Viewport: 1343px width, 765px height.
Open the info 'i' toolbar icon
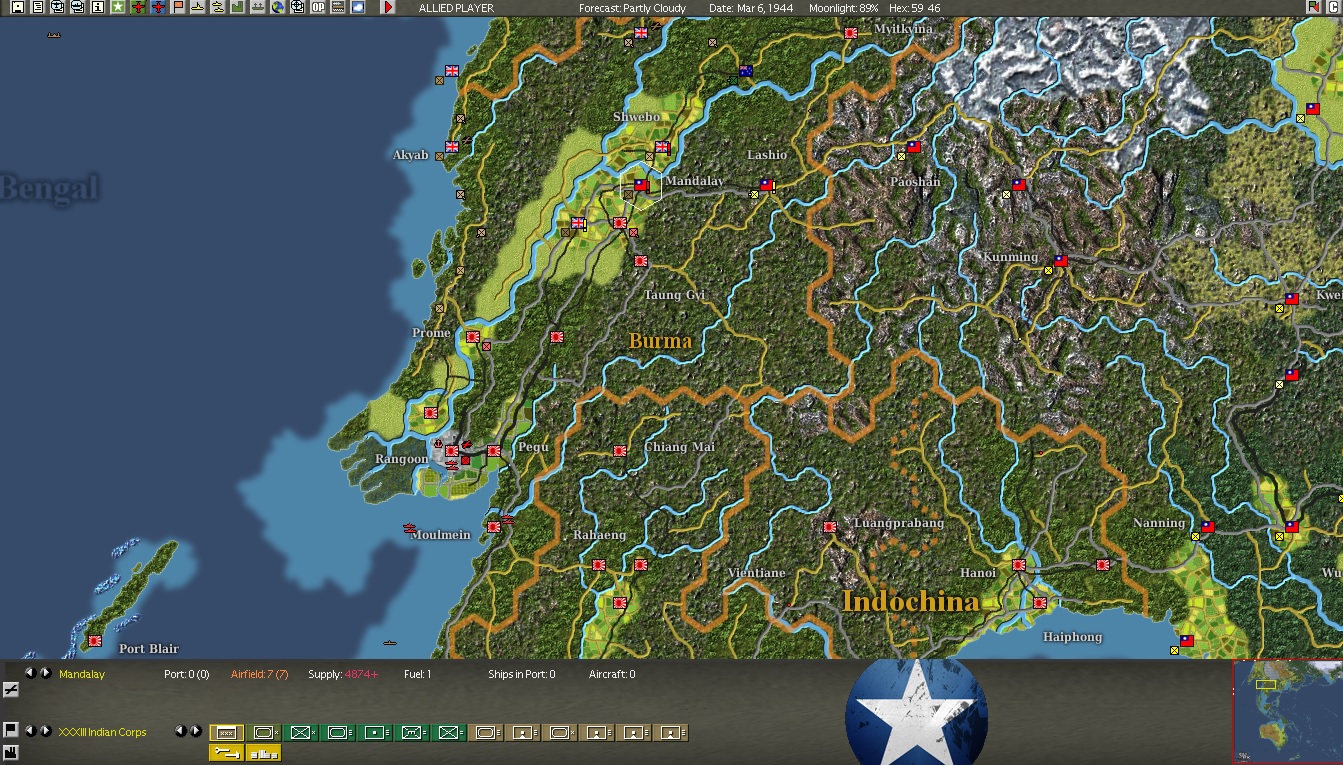[x=97, y=7]
